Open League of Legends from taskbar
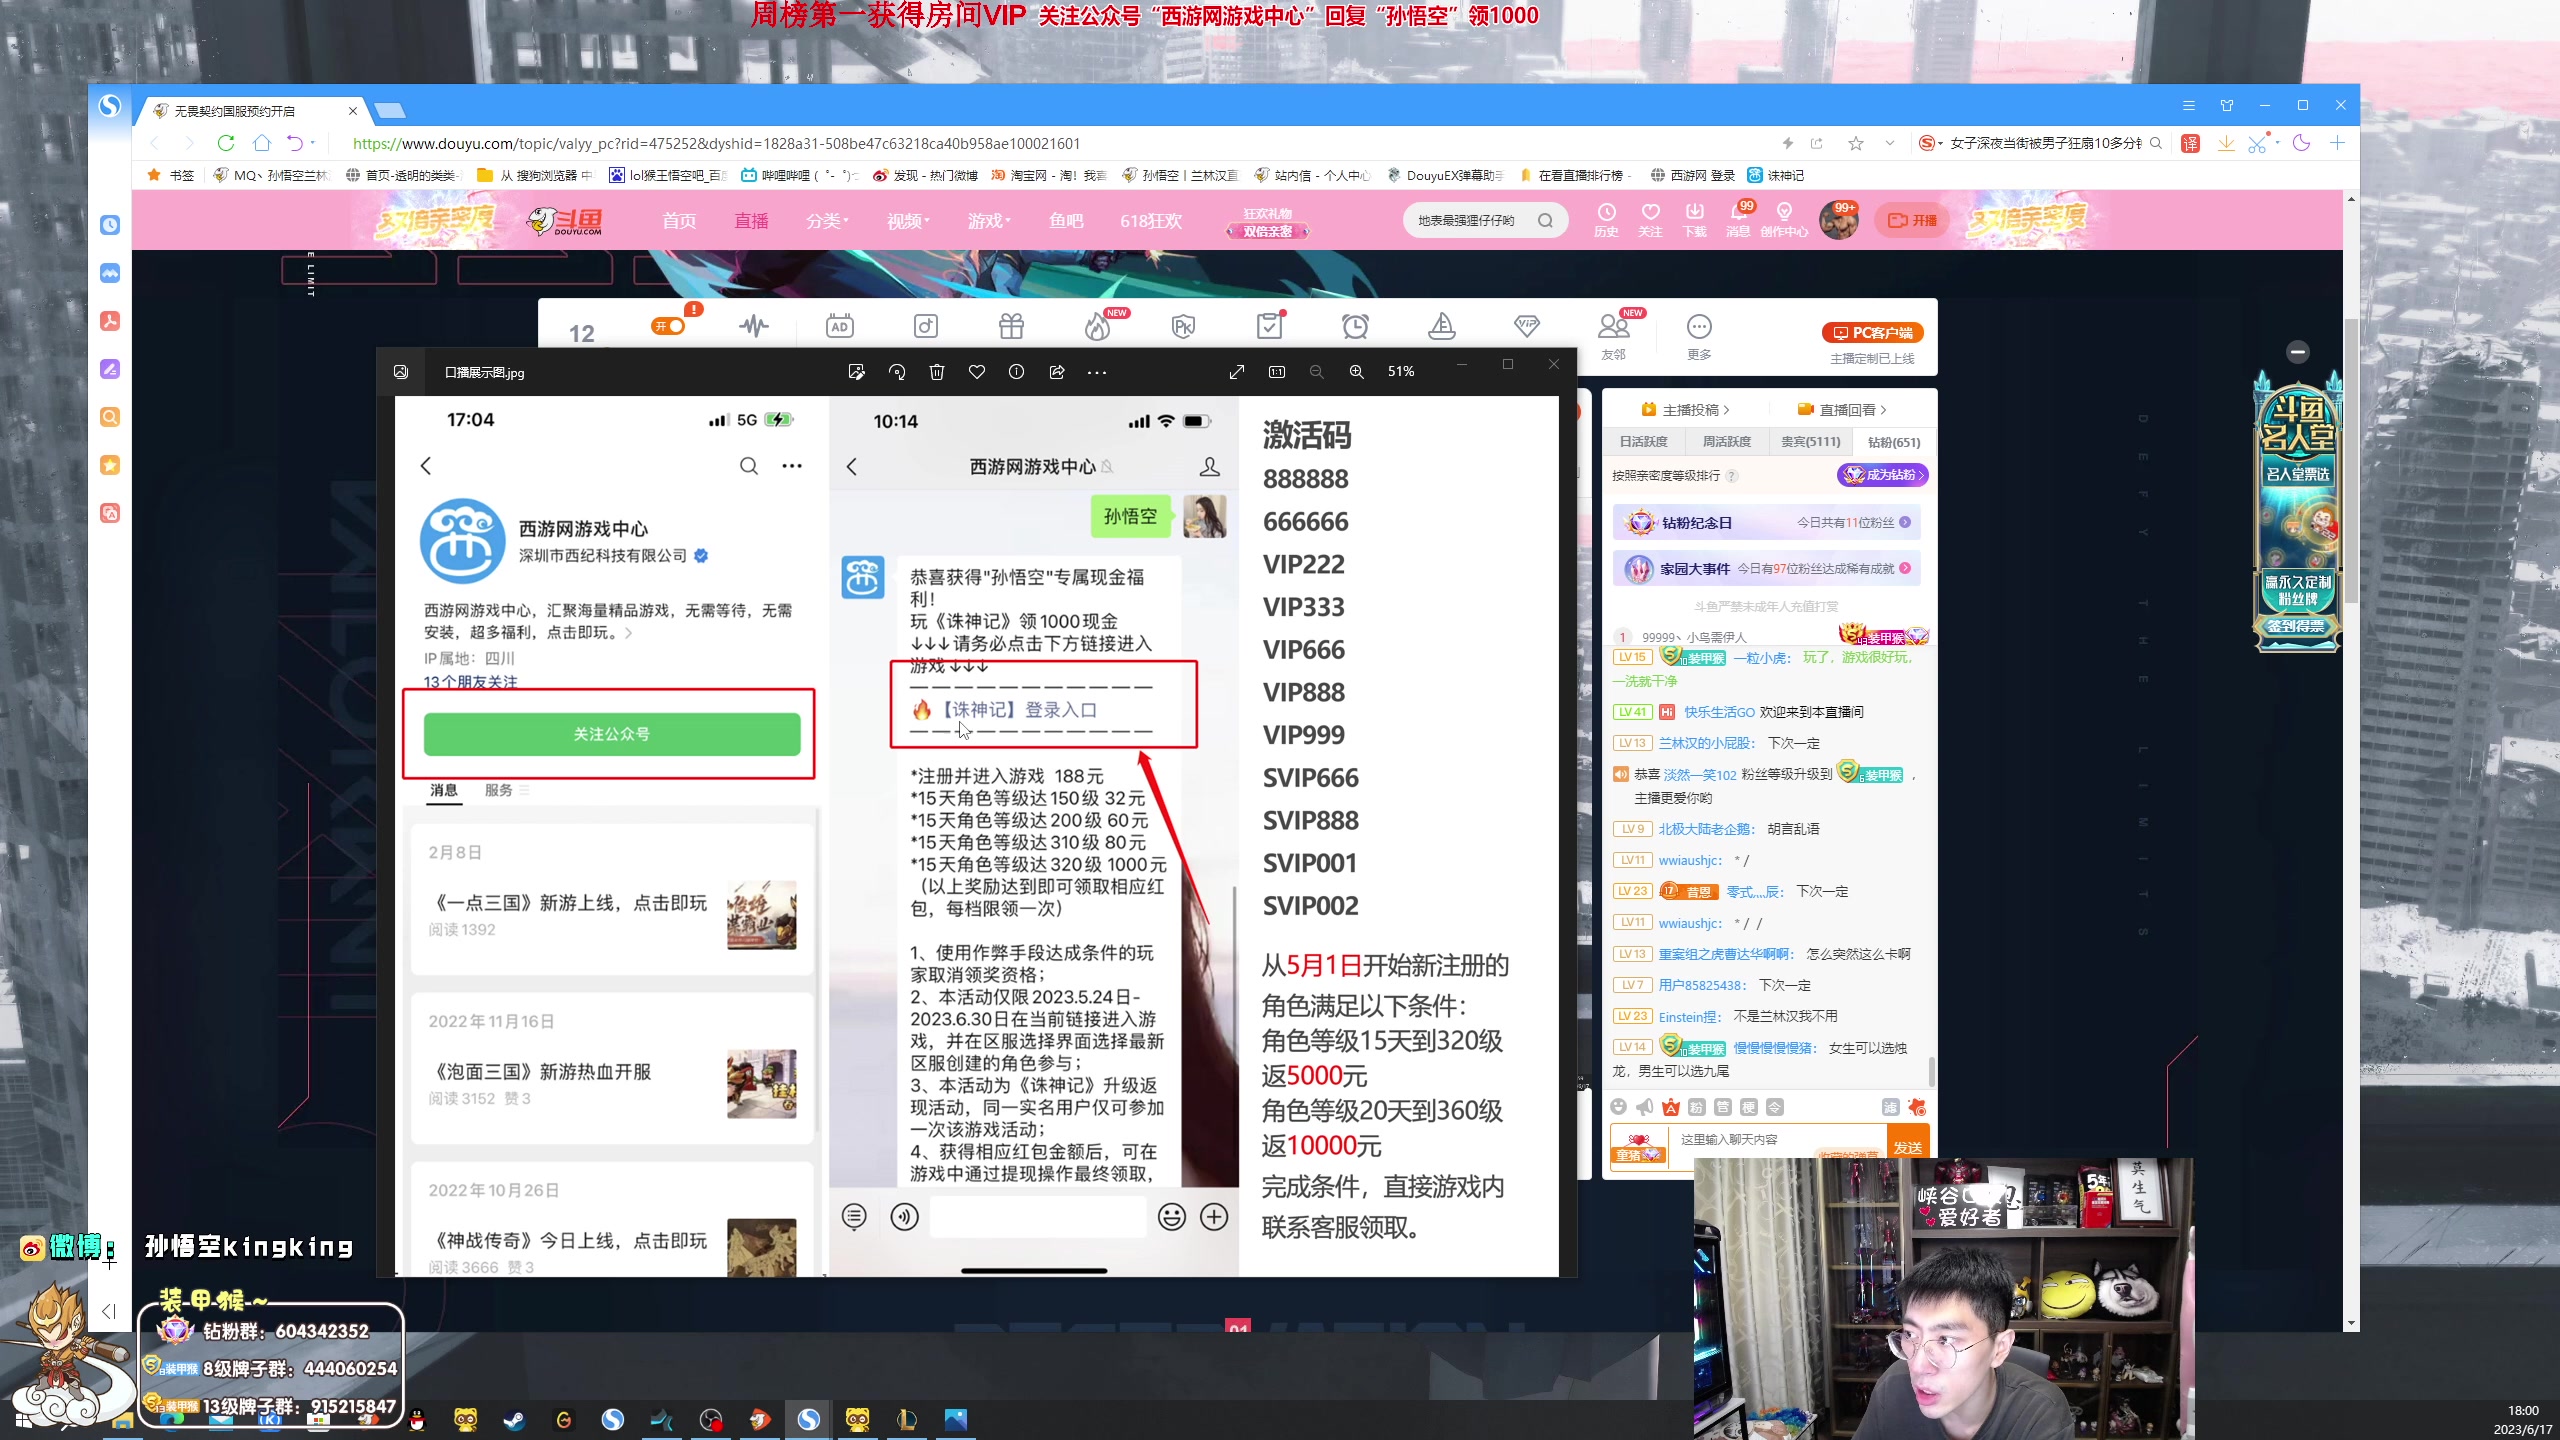 tap(906, 1420)
